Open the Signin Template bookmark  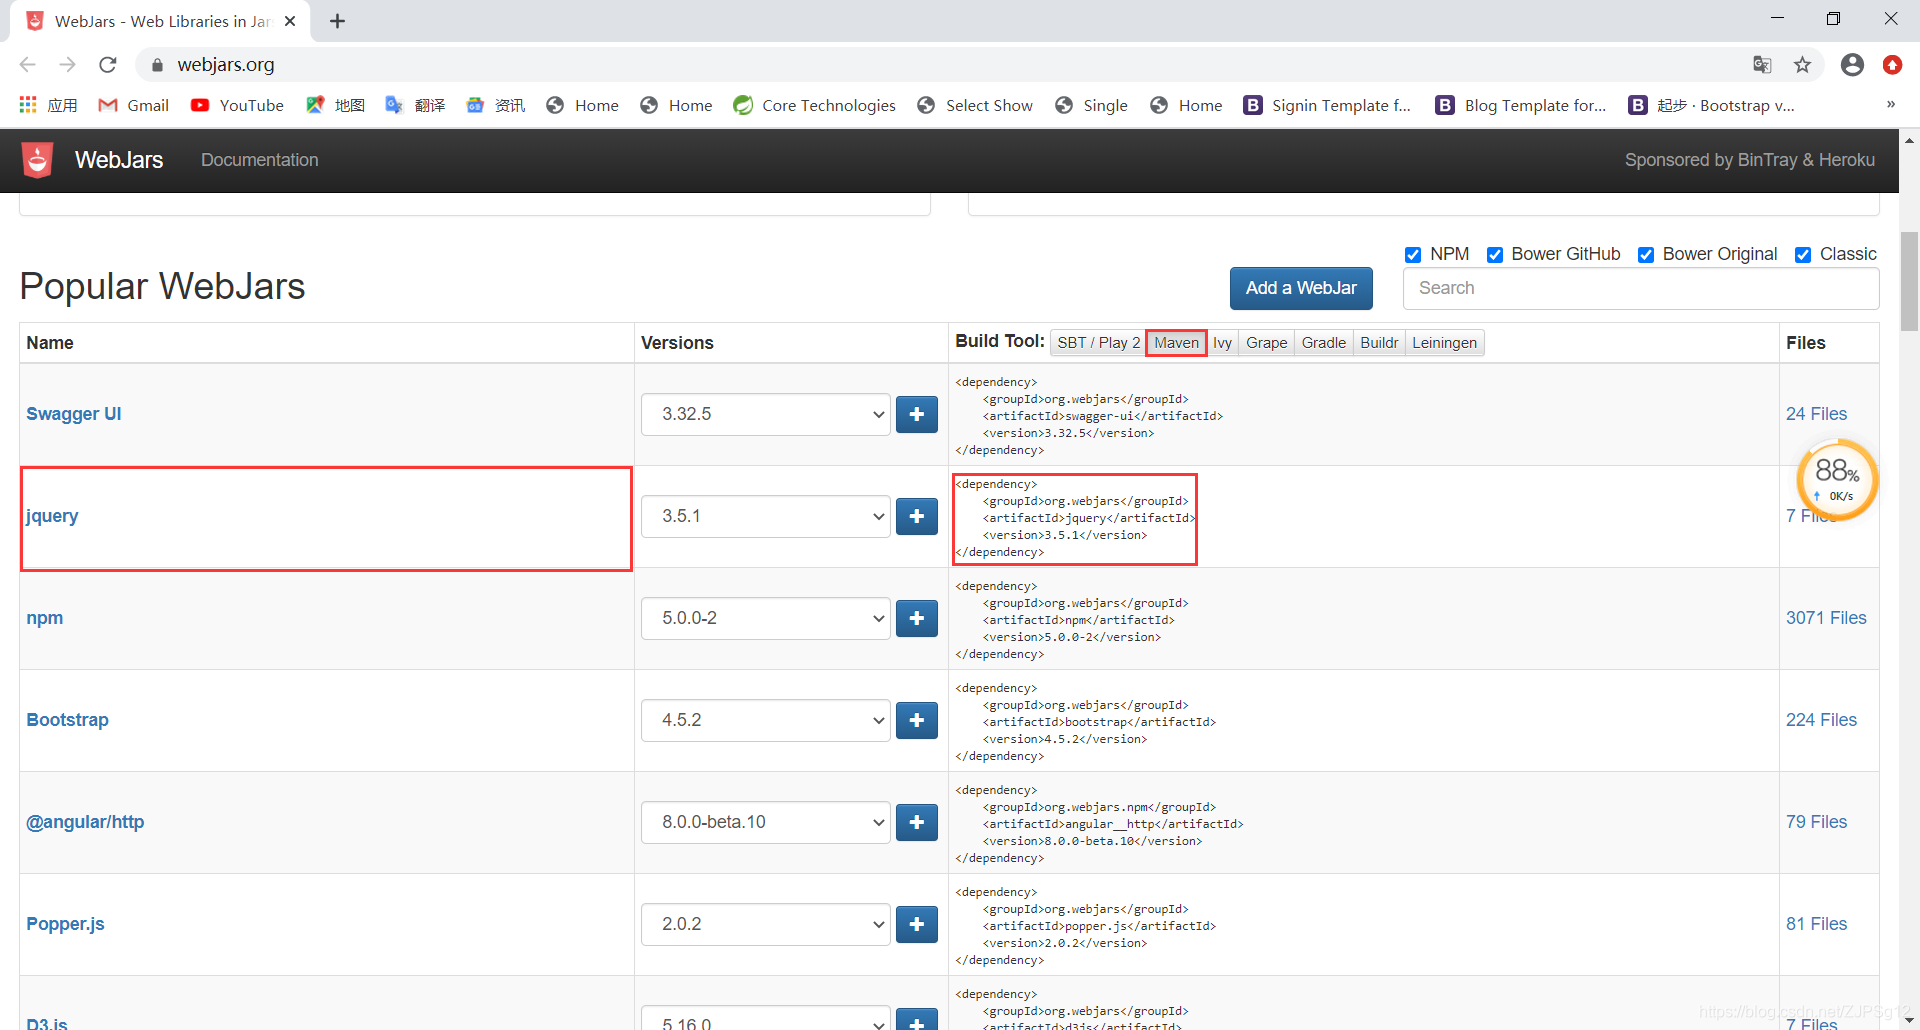click(1328, 105)
